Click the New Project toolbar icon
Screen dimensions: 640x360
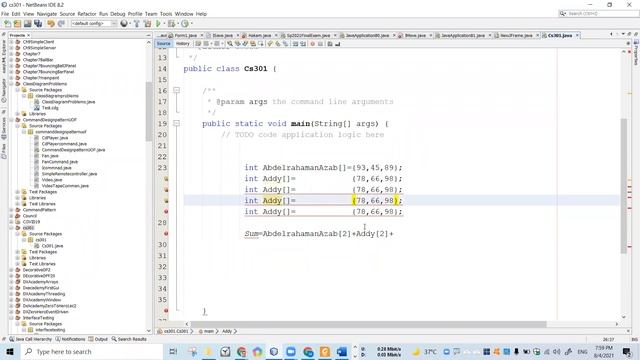tap(17, 24)
